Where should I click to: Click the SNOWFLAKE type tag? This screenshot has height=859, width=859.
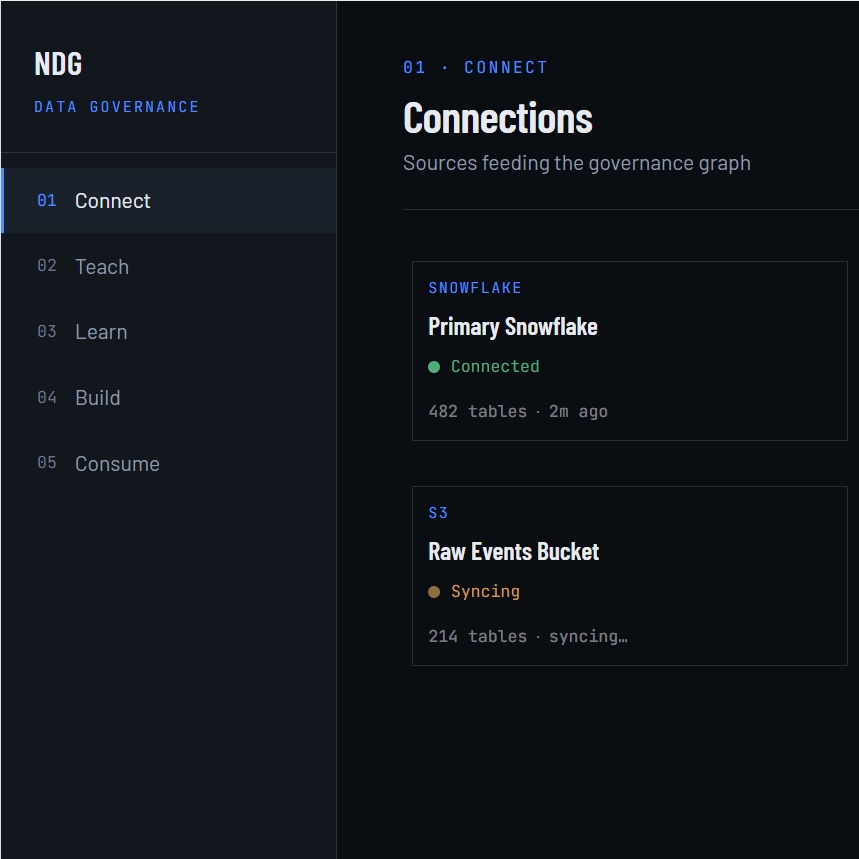point(475,288)
